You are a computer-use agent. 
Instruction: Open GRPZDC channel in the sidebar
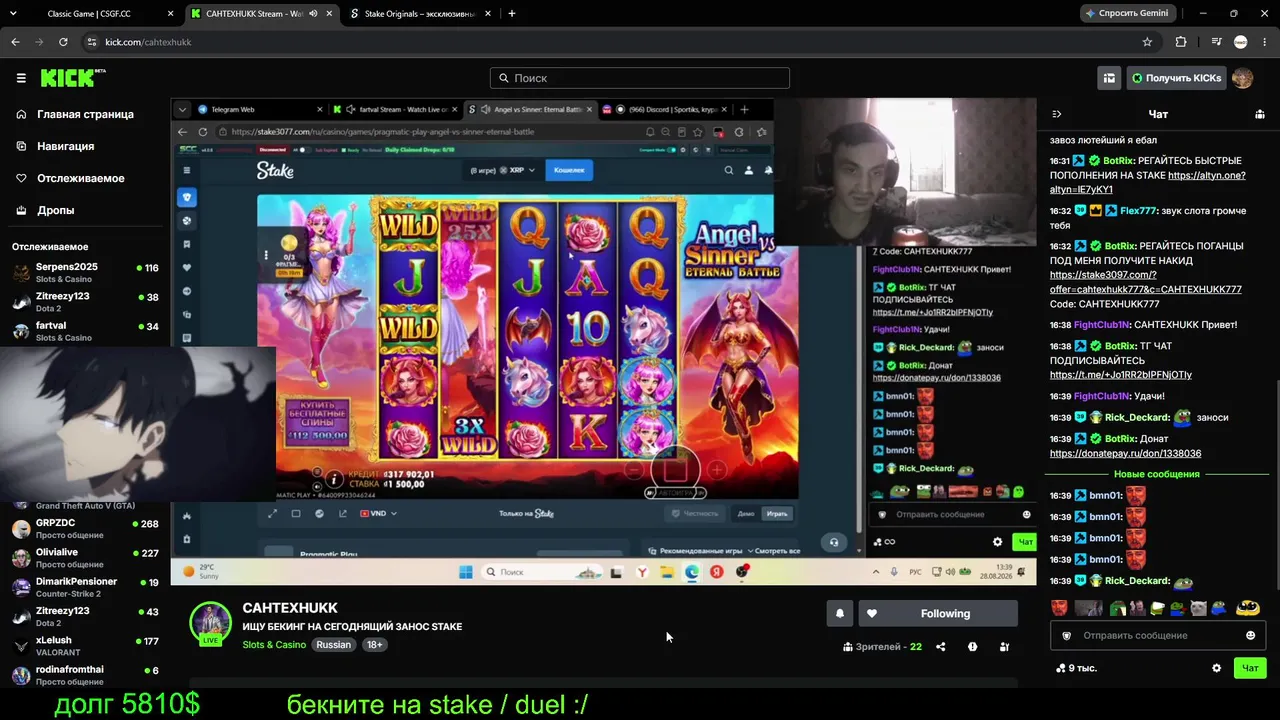[85, 528]
